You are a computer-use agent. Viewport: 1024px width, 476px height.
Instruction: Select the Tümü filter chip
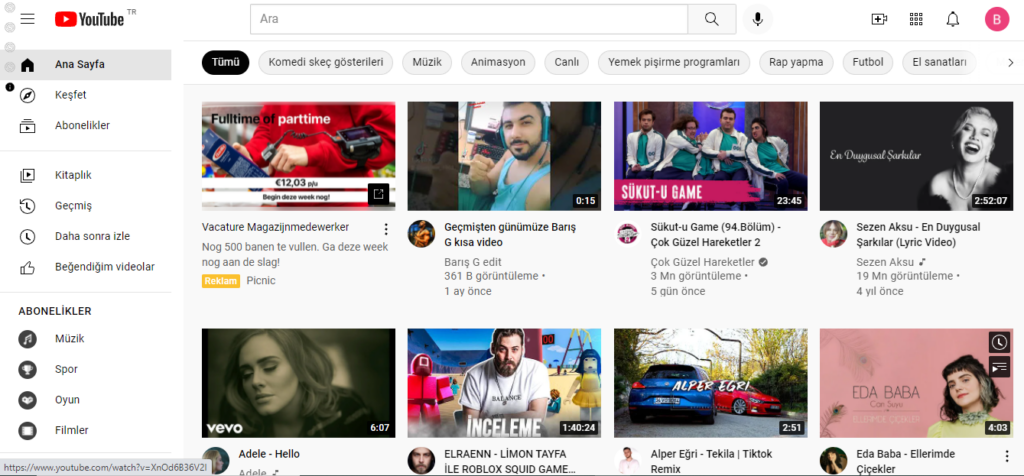click(x=225, y=63)
